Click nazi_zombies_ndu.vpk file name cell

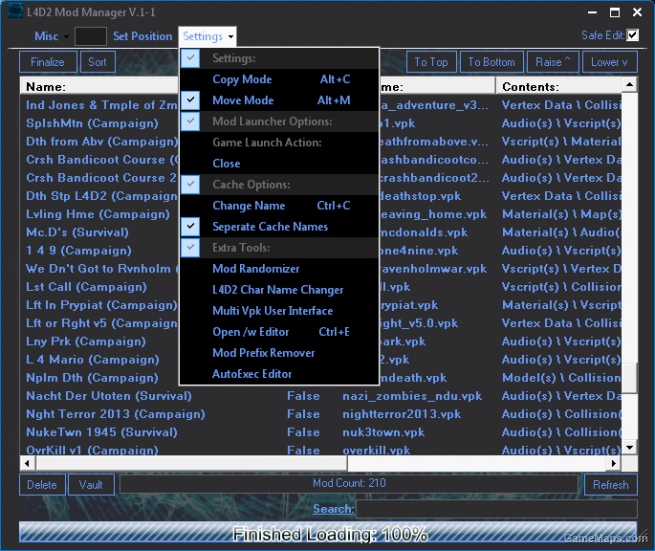(412, 396)
